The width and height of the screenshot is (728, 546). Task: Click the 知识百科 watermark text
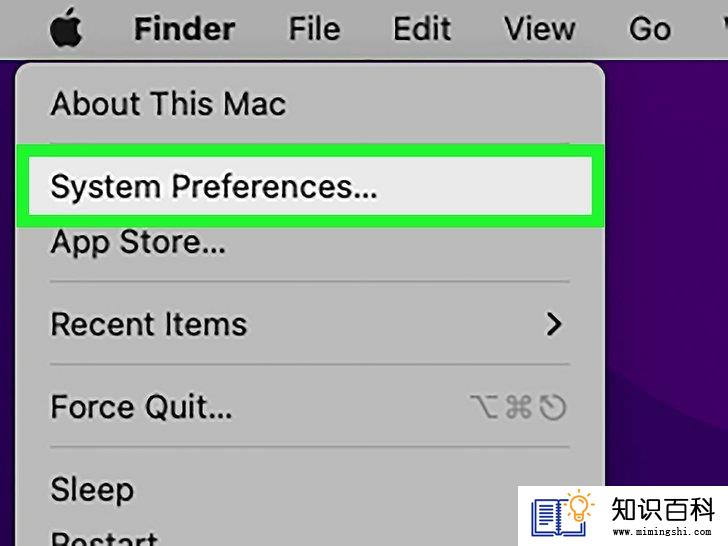tap(662, 509)
